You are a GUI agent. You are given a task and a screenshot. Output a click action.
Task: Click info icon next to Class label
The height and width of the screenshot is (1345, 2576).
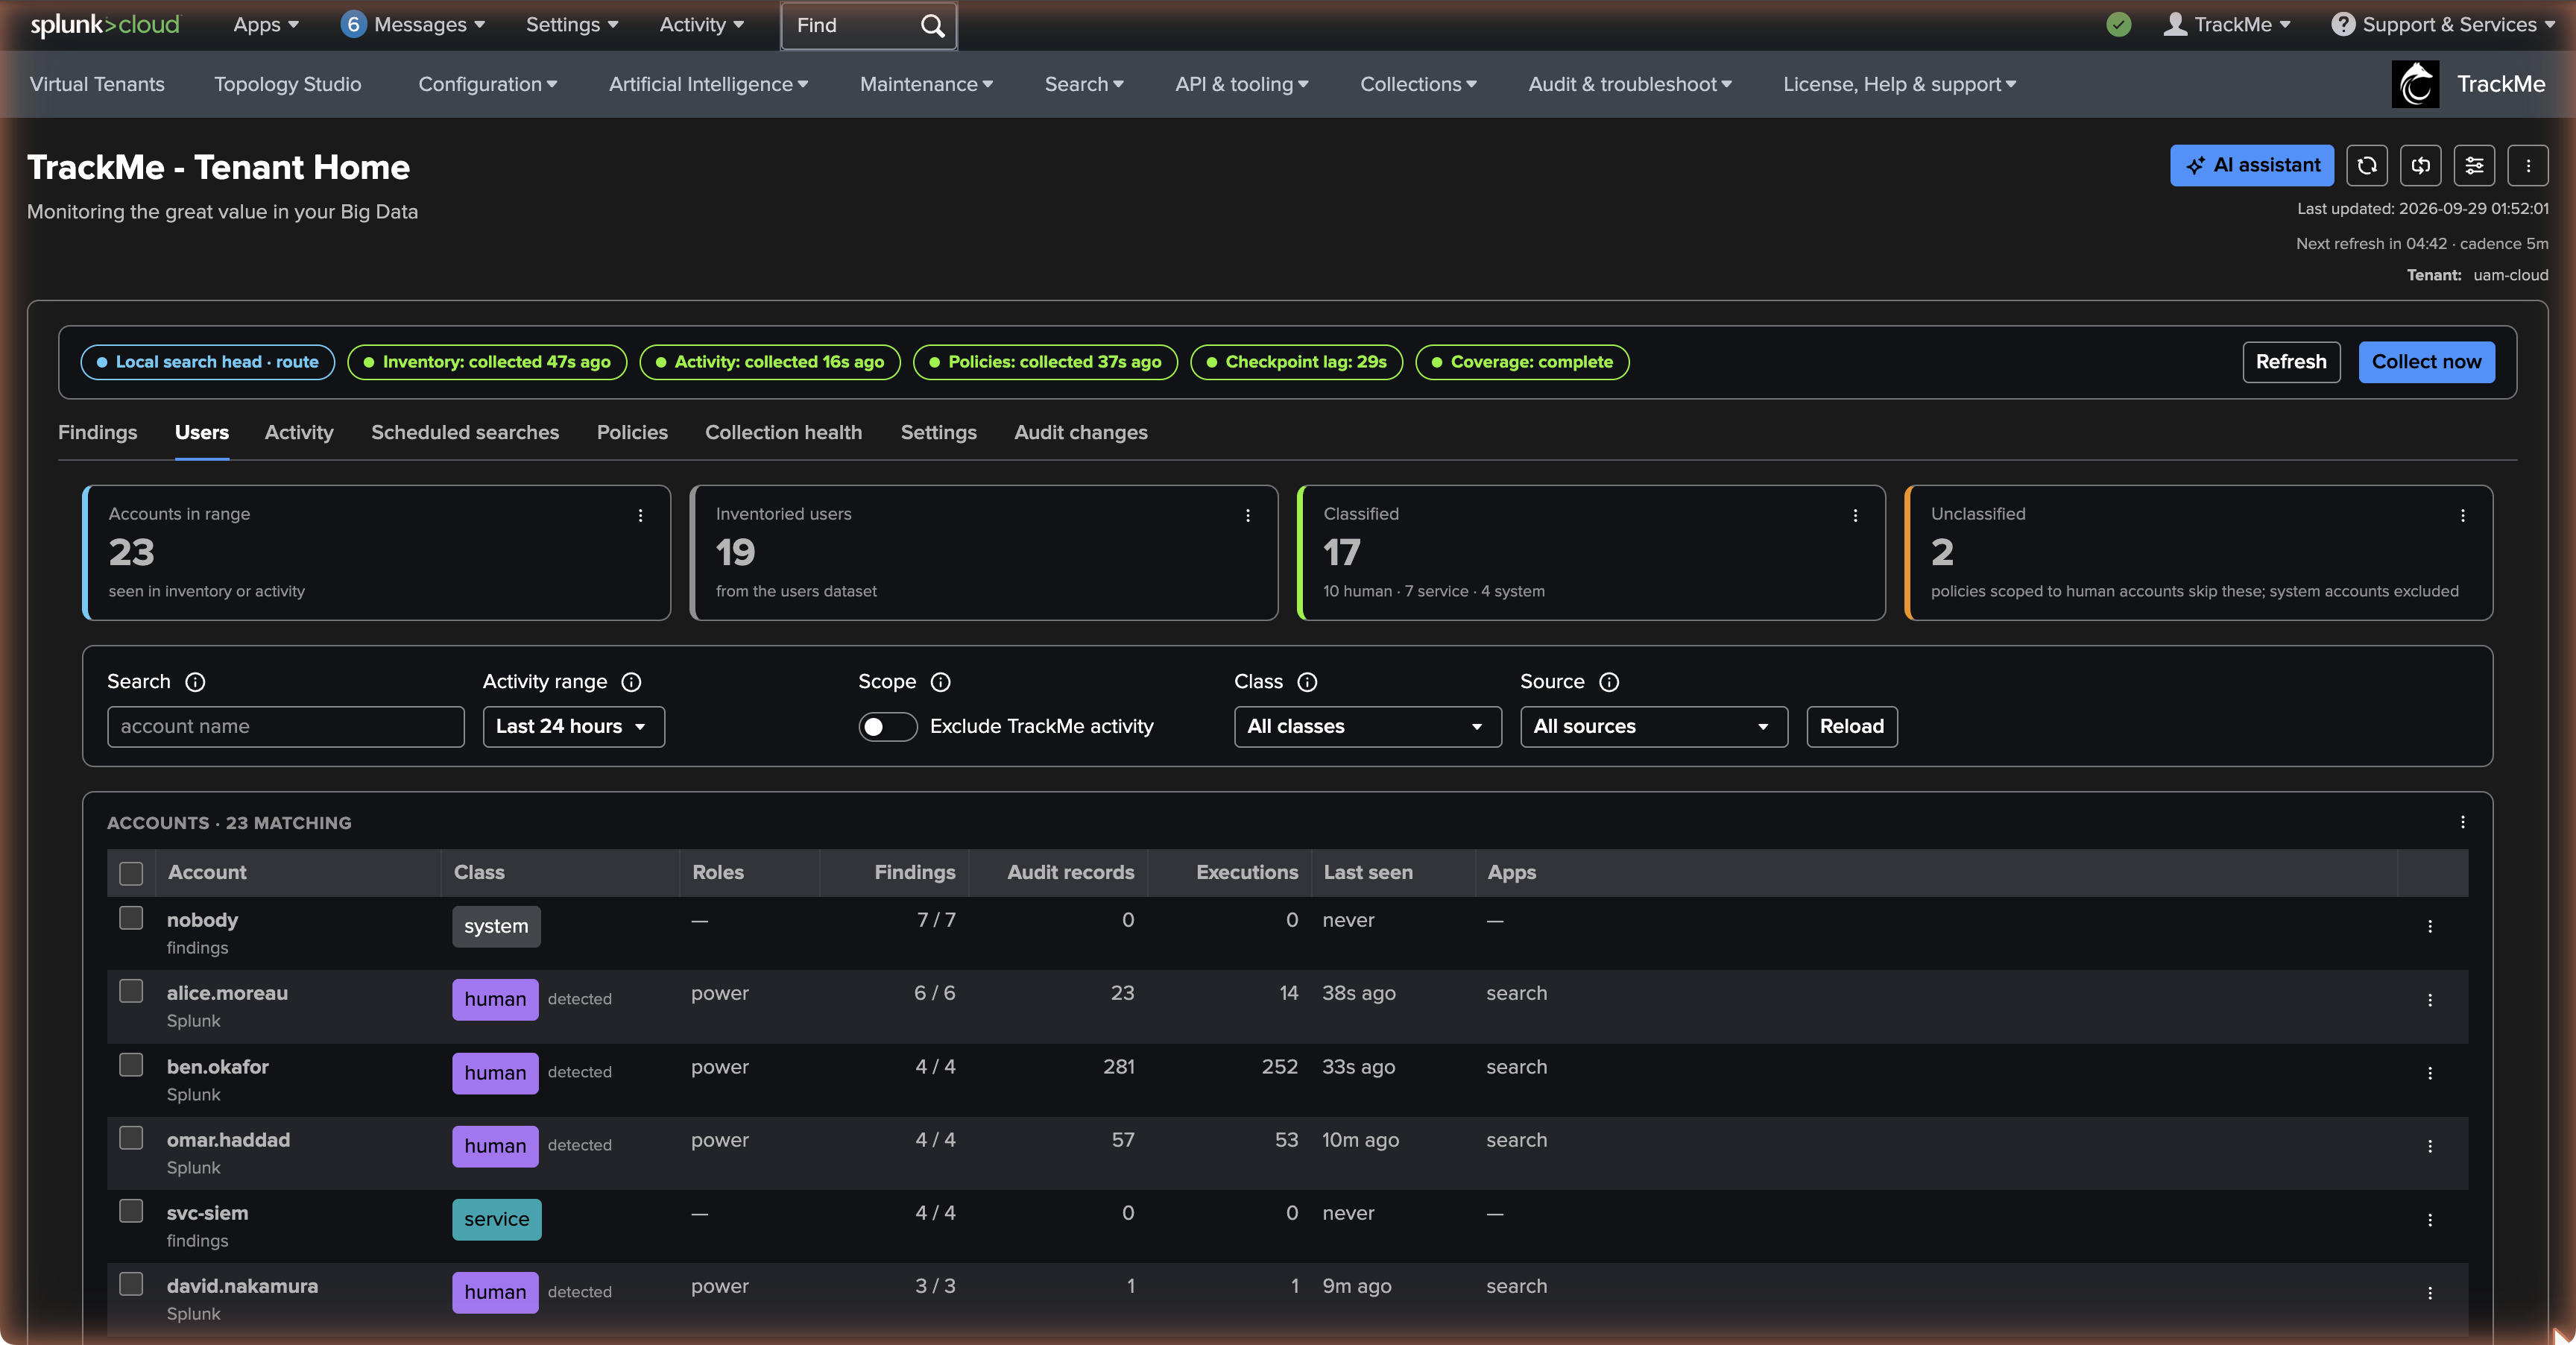[x=1307, y=682]
